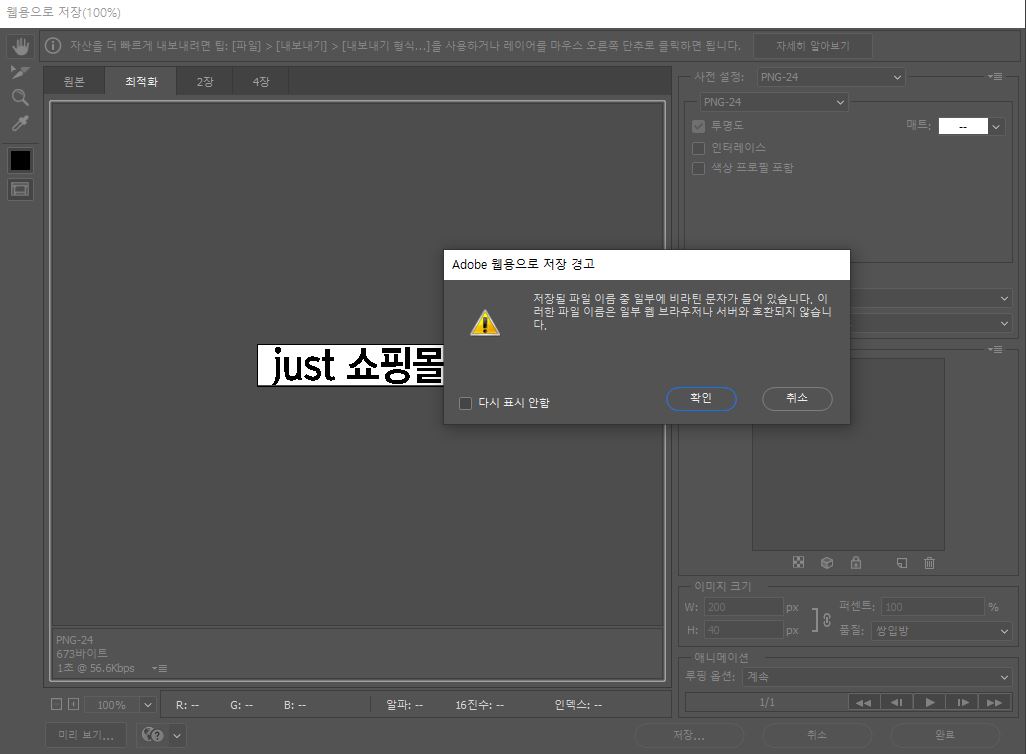Screen dimensions: 1026x754
Task: Enable the 인터레이스 checkbox
Action: tap(698, 148)
